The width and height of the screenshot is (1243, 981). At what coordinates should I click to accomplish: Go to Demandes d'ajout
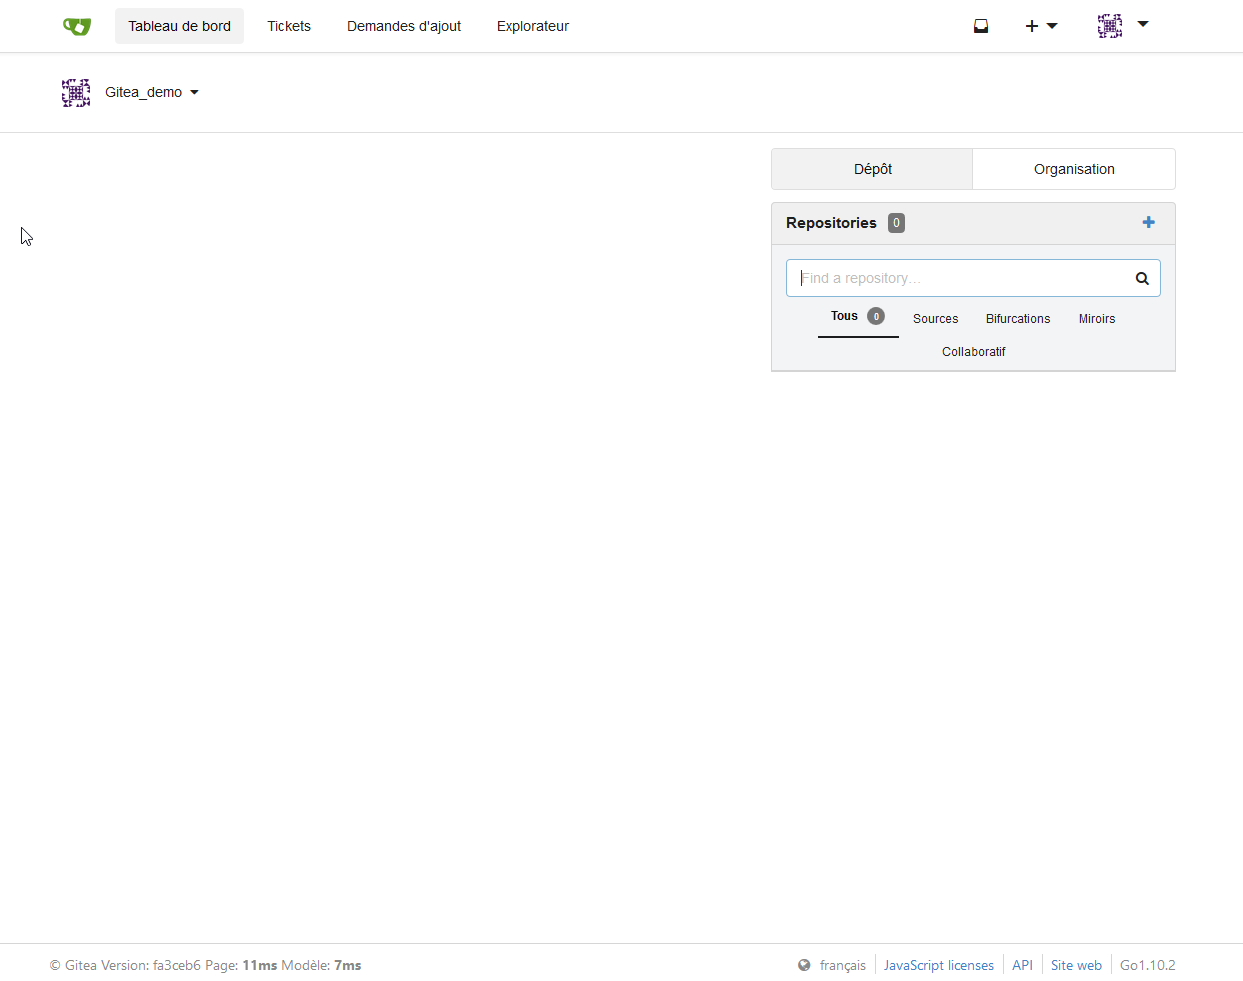click(x=404, y=26)
